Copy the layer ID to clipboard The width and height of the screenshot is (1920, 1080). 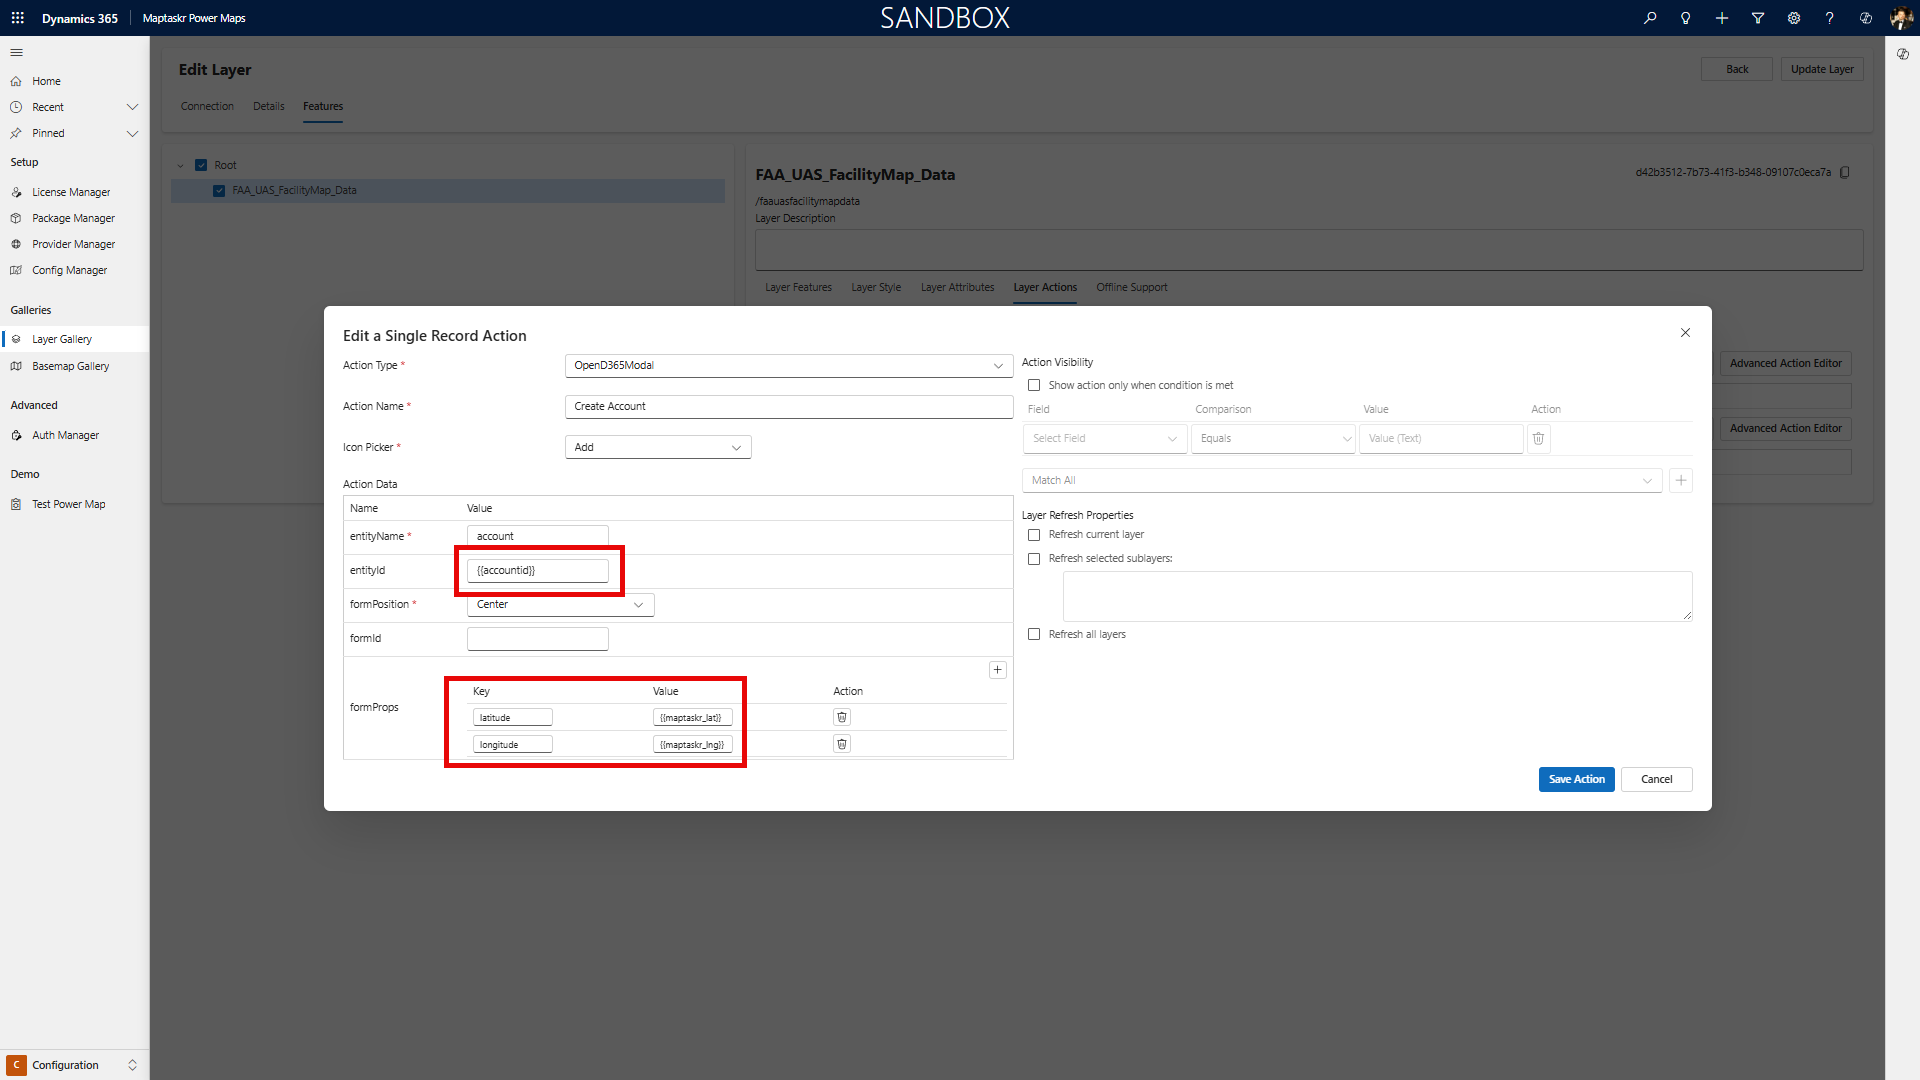pos(1845,172)
